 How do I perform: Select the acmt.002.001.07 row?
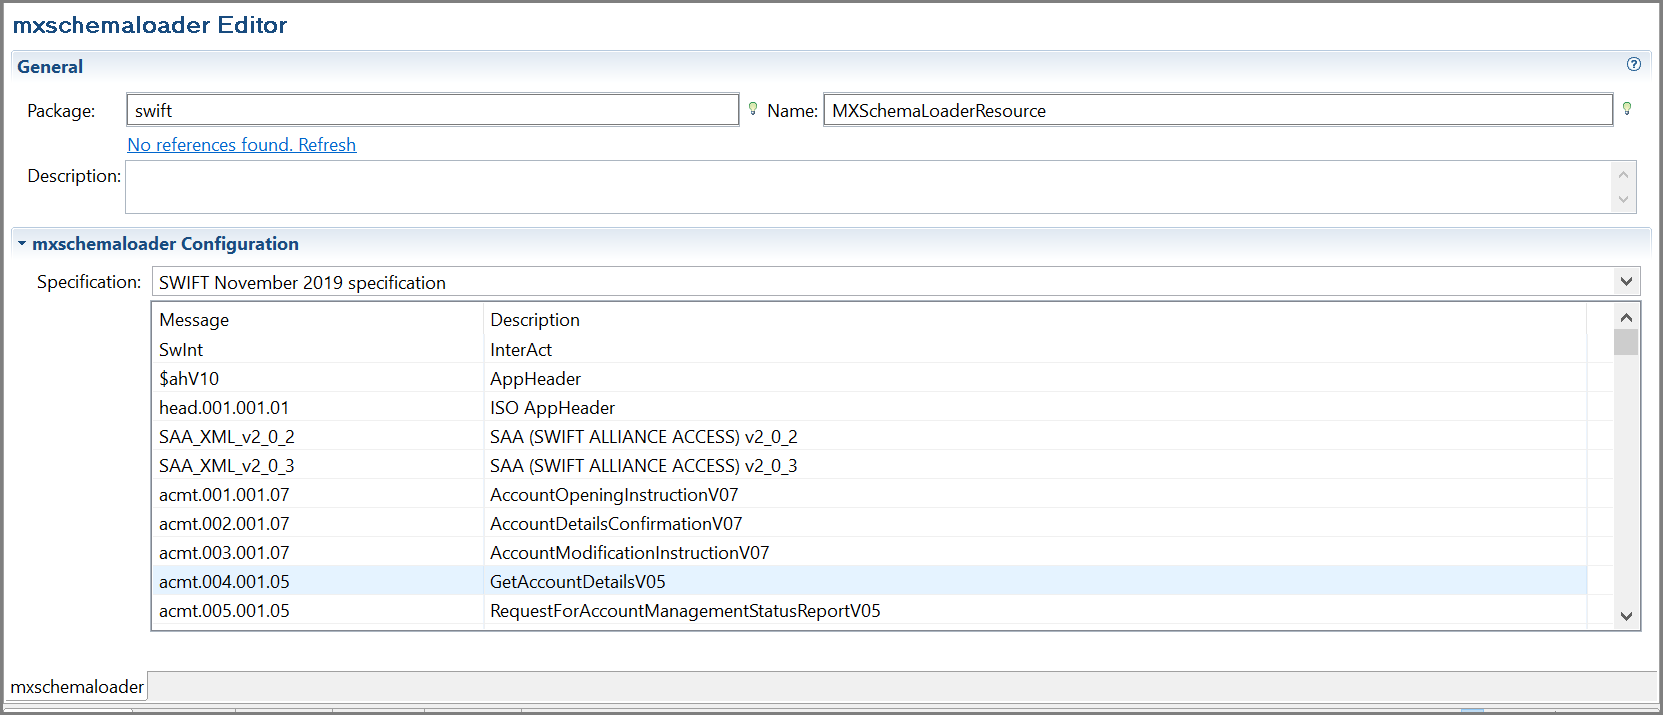(869, 524)
